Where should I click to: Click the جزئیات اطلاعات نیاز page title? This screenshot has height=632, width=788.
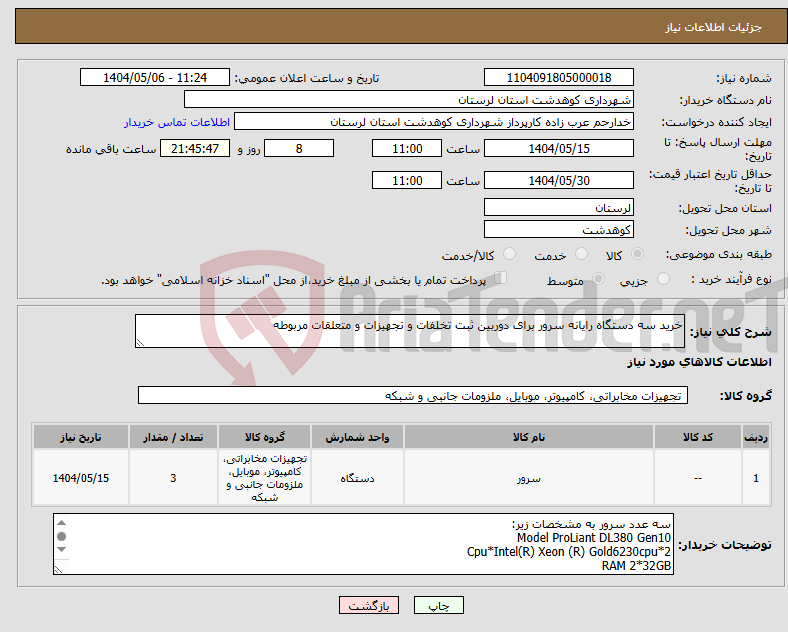tap(714, 27)
